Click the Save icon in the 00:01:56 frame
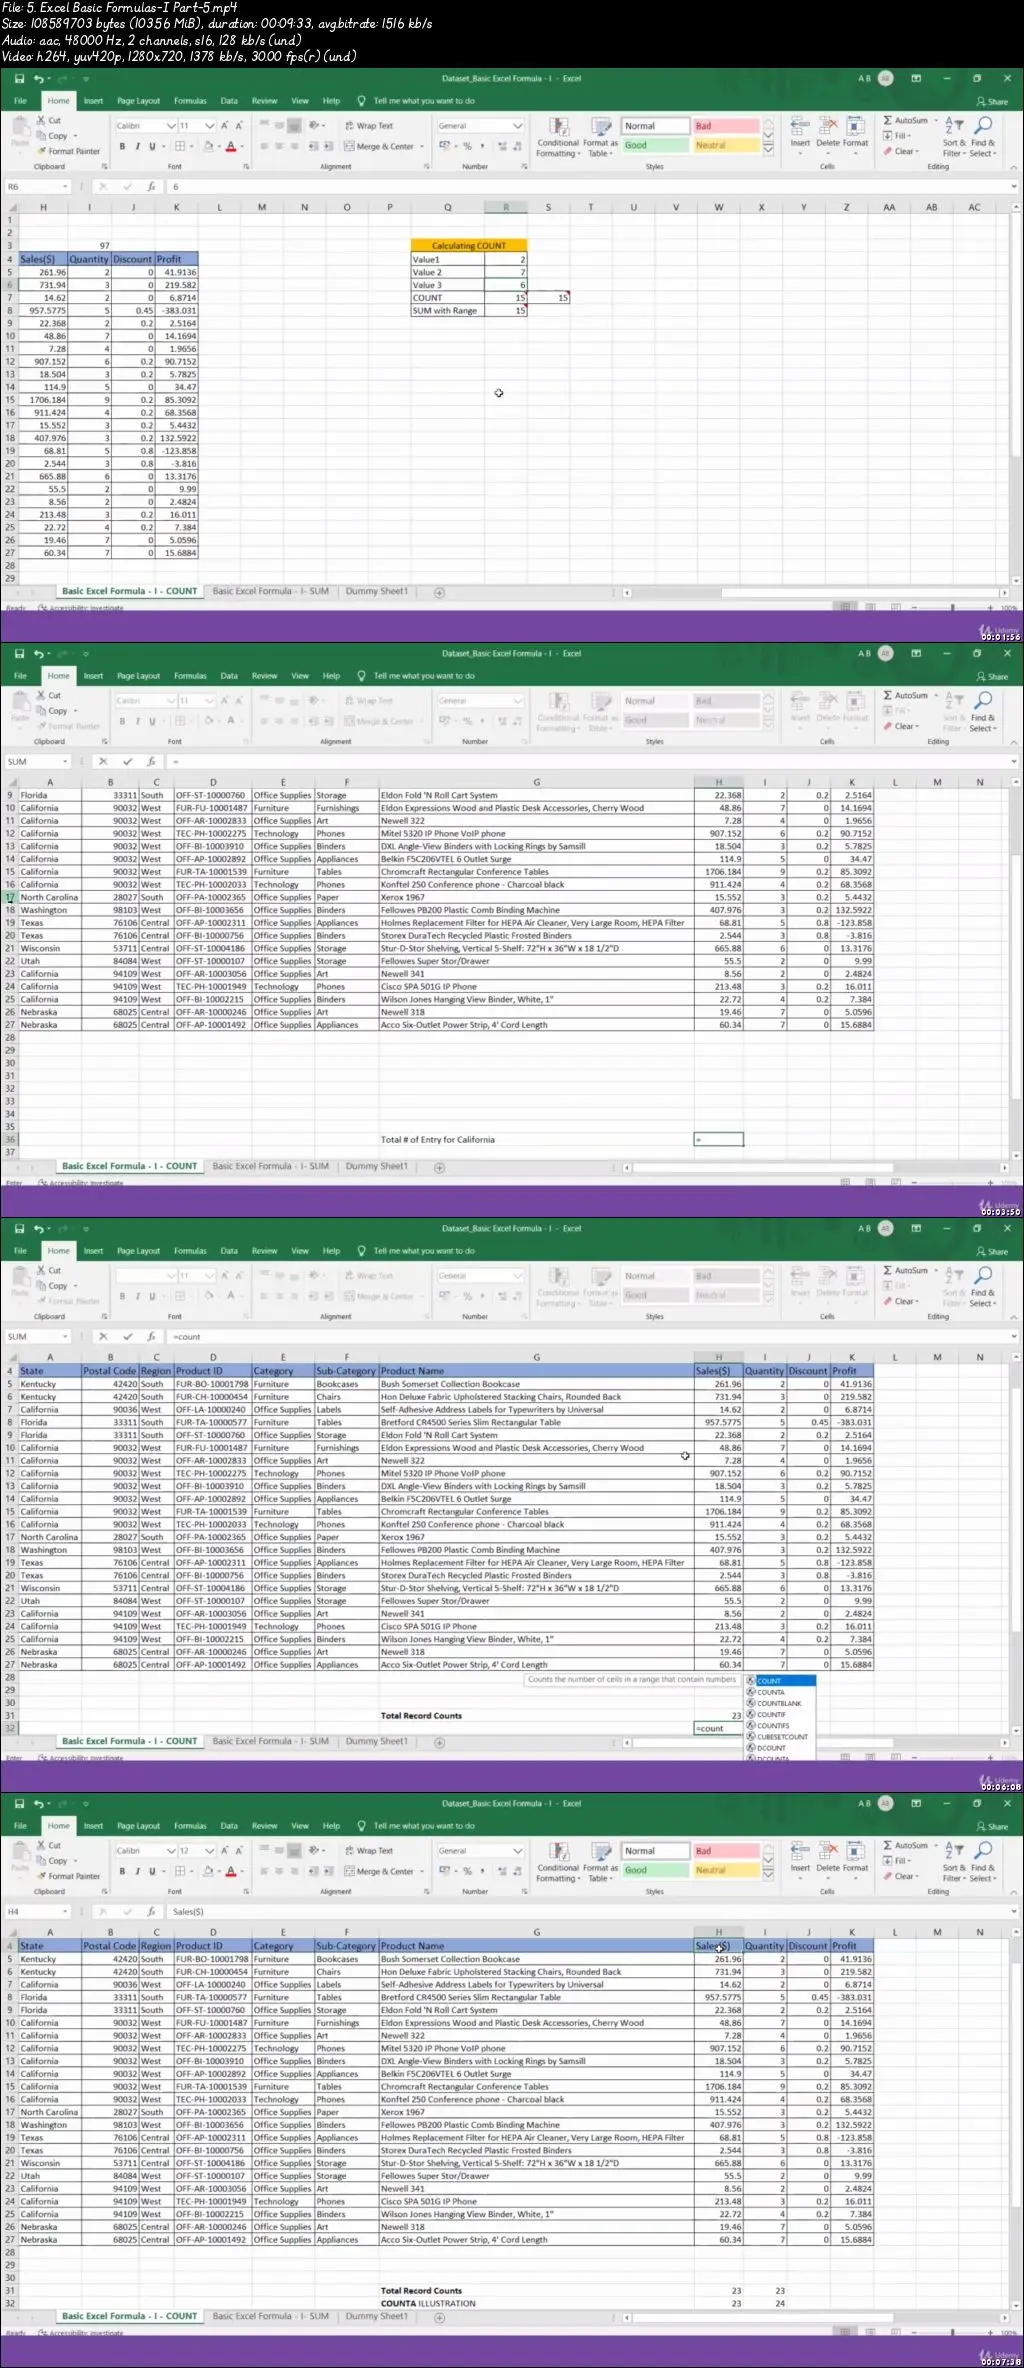 click(x=19, y=79)
